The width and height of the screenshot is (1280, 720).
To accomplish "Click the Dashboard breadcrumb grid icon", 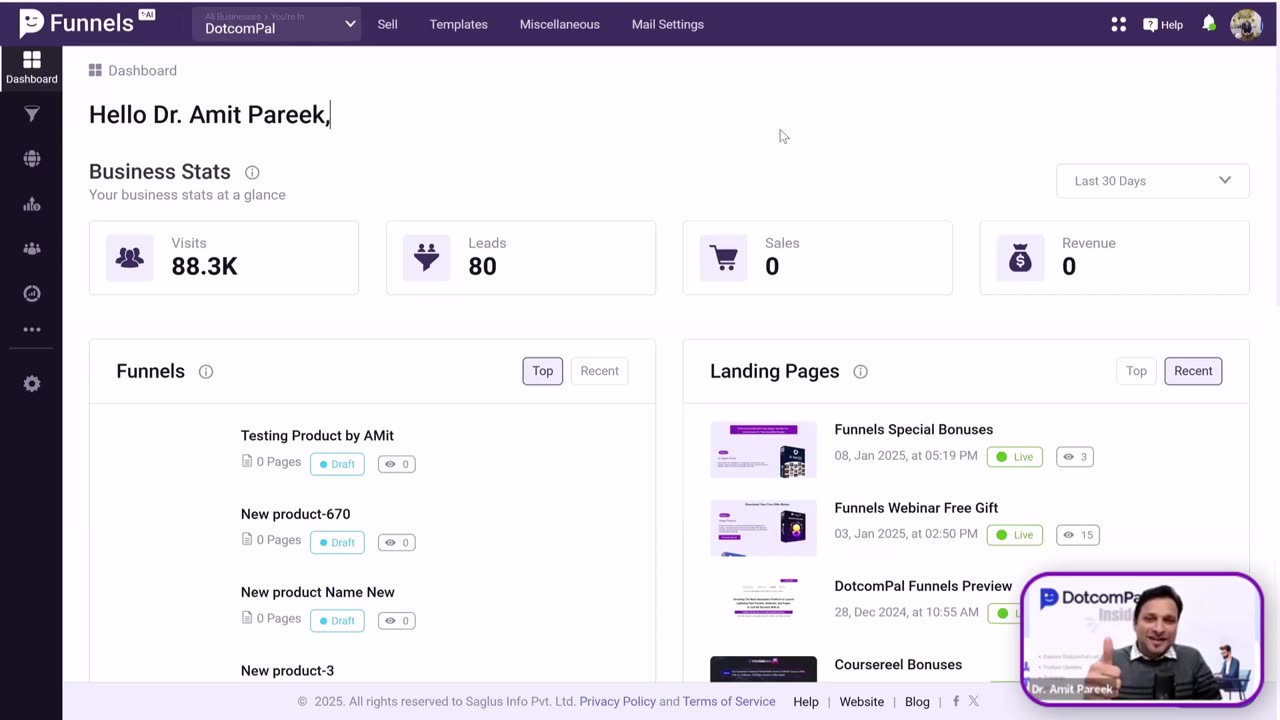I will pos(95,70).
